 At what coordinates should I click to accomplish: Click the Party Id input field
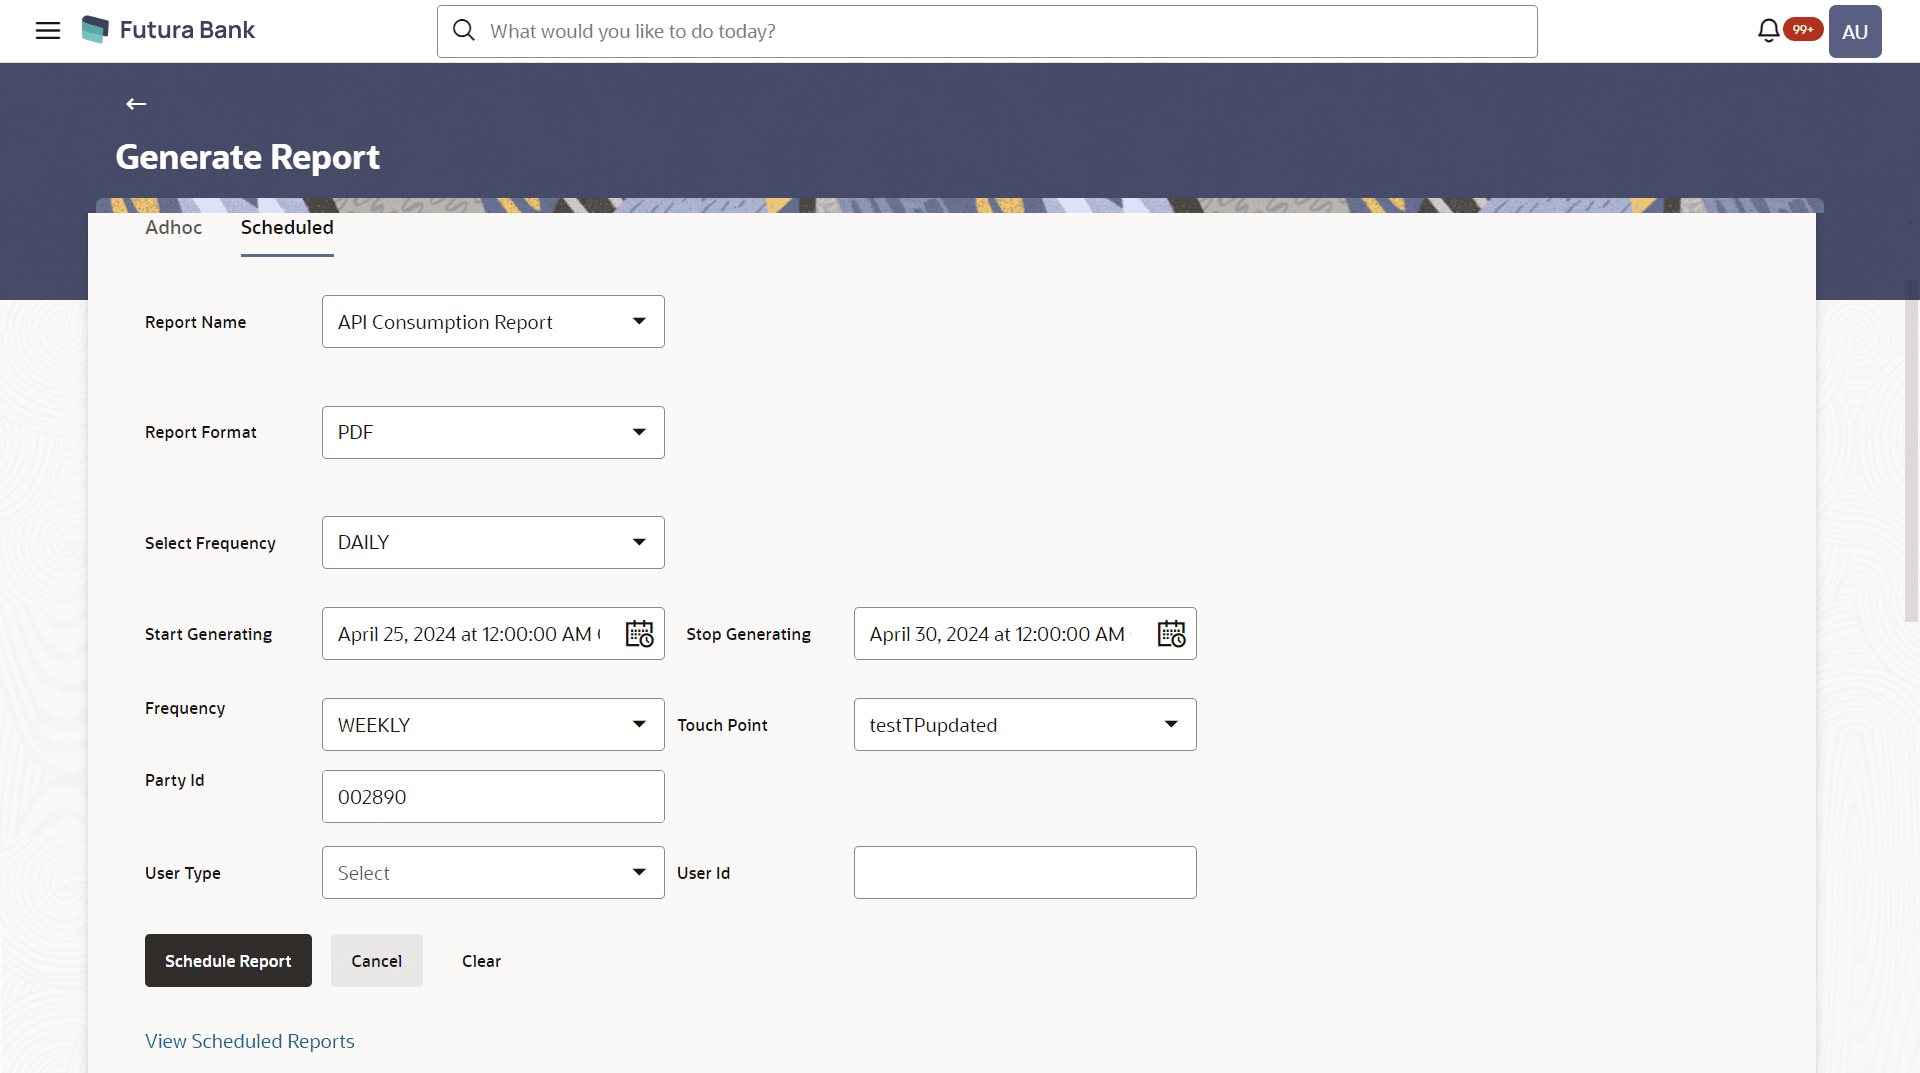tap(492, 796)
